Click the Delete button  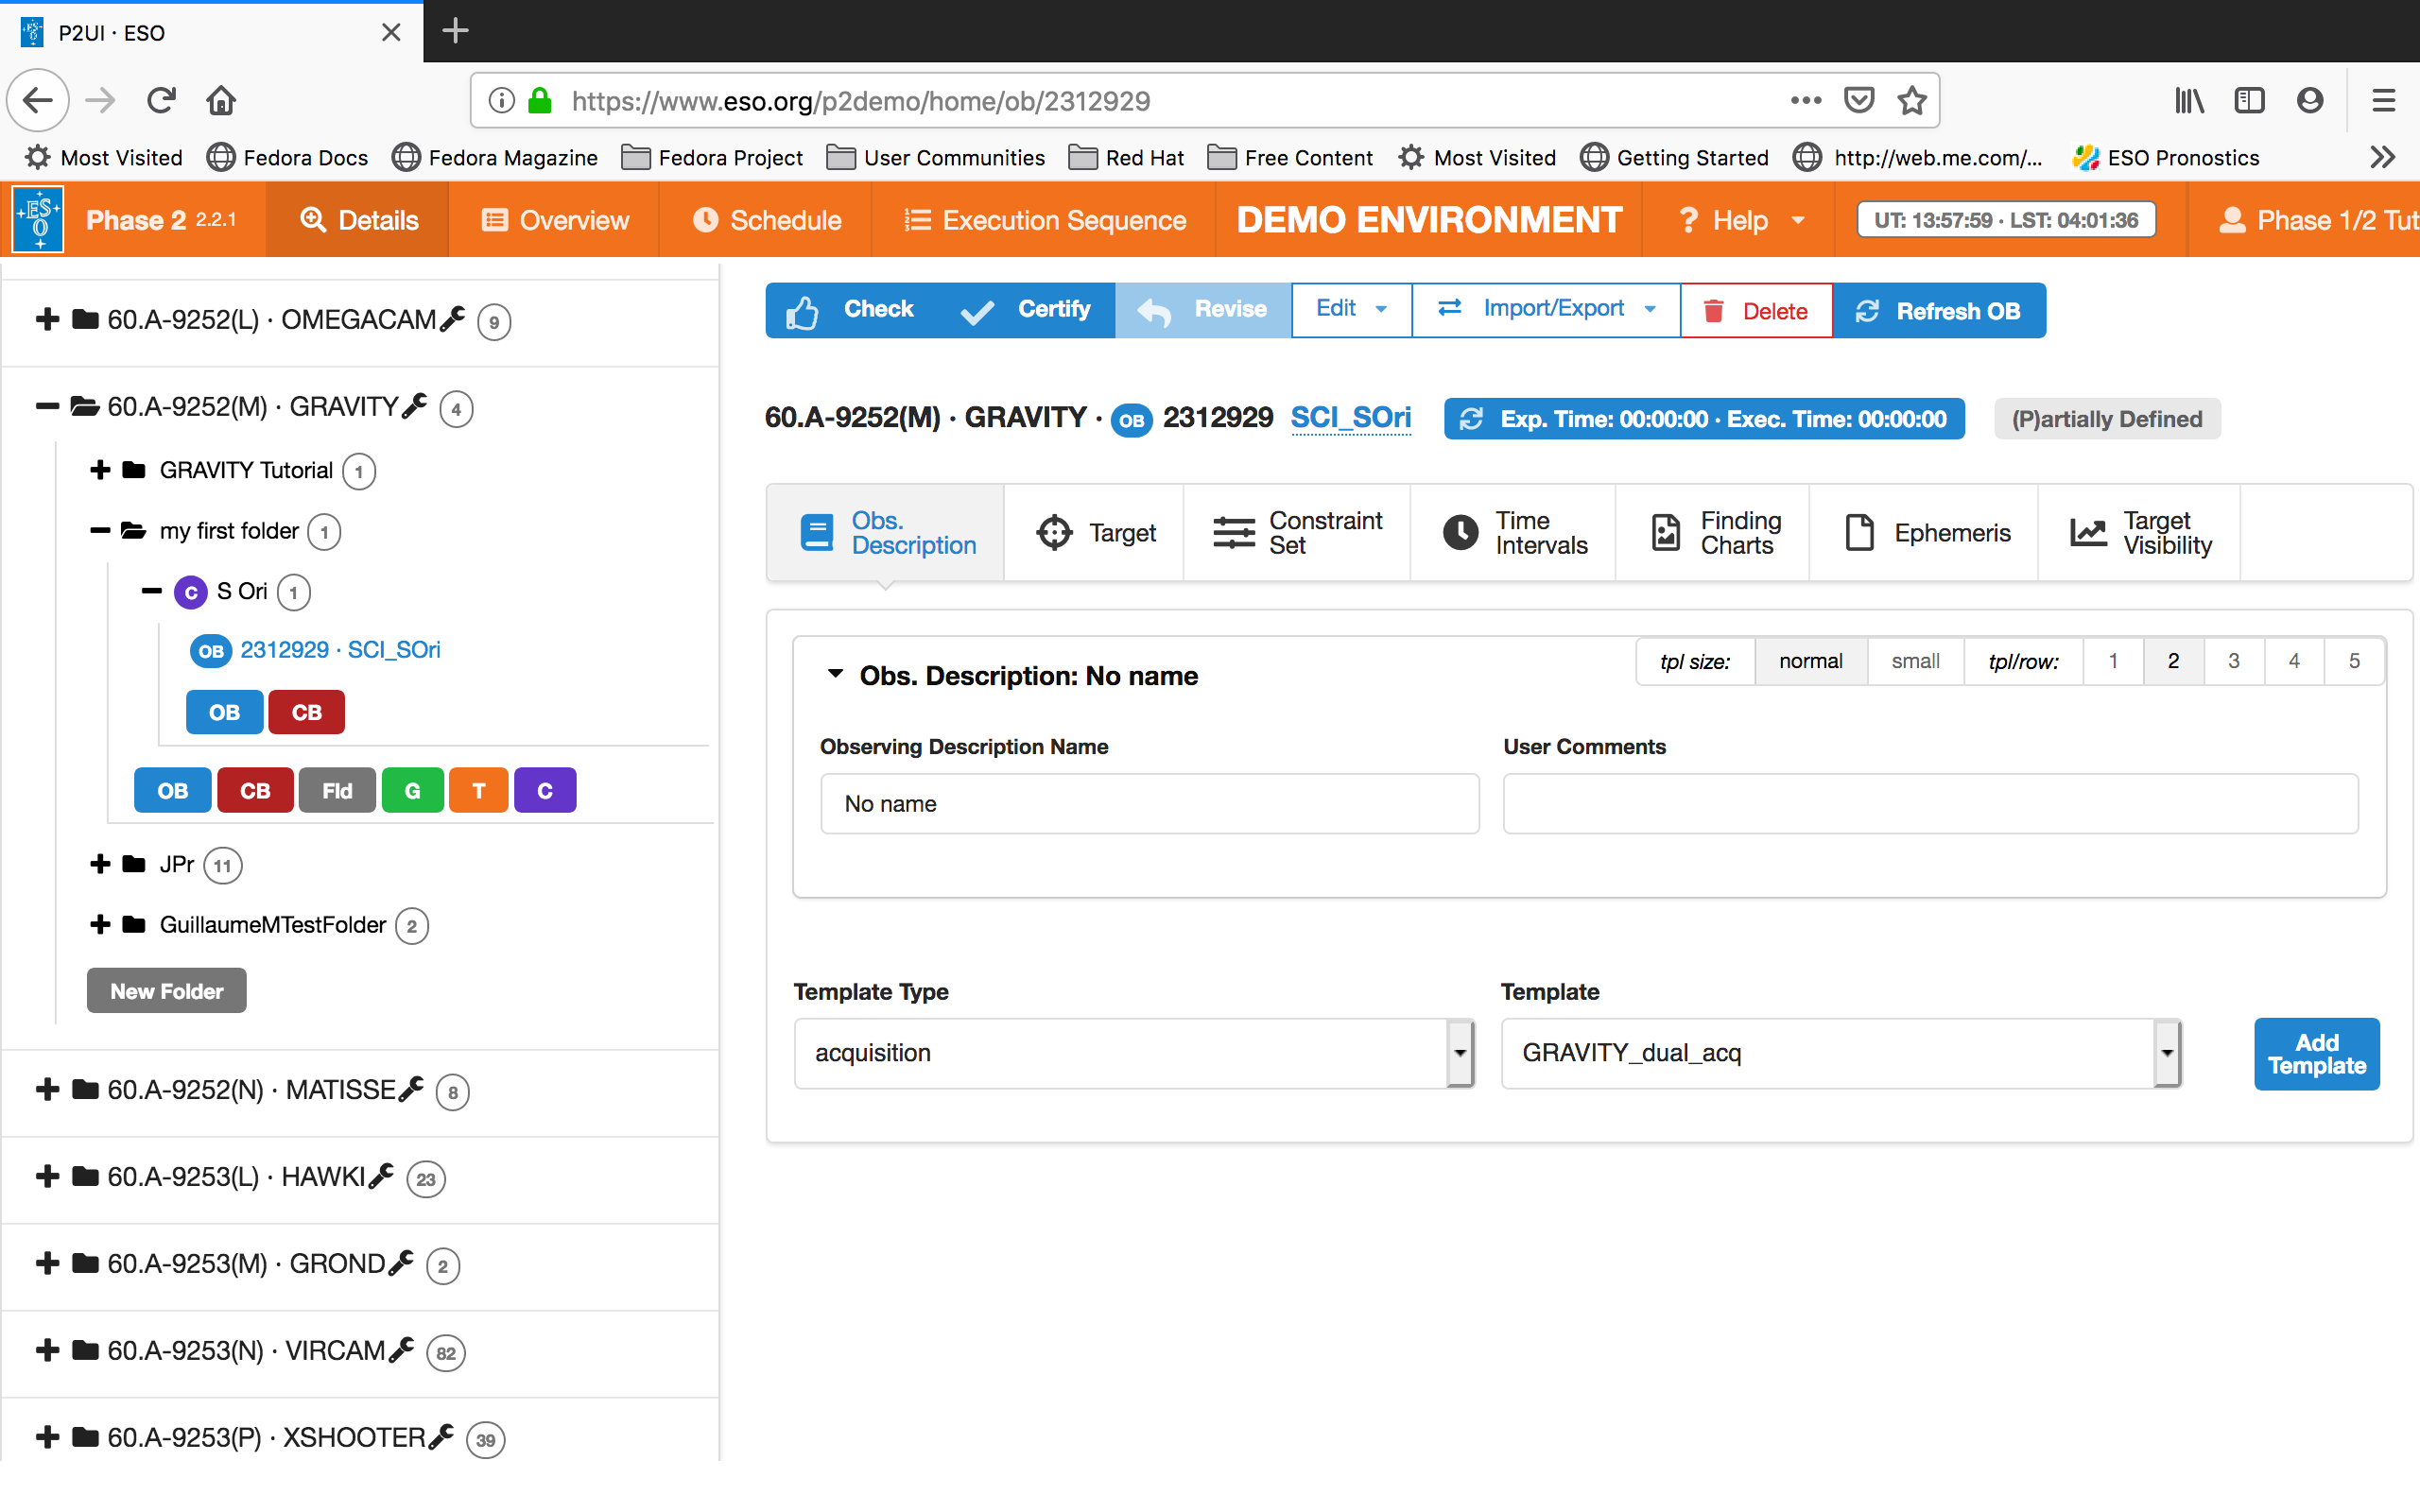[1756, 311]
